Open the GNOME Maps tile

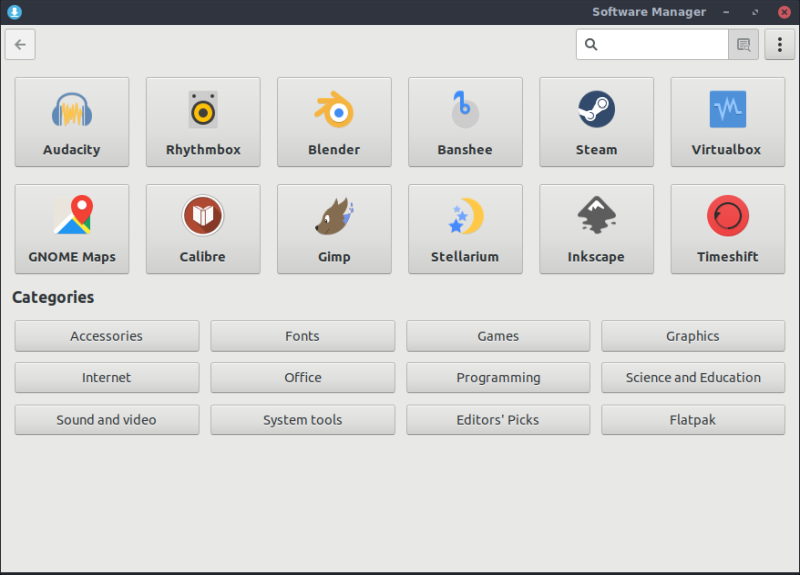(71, 229)
